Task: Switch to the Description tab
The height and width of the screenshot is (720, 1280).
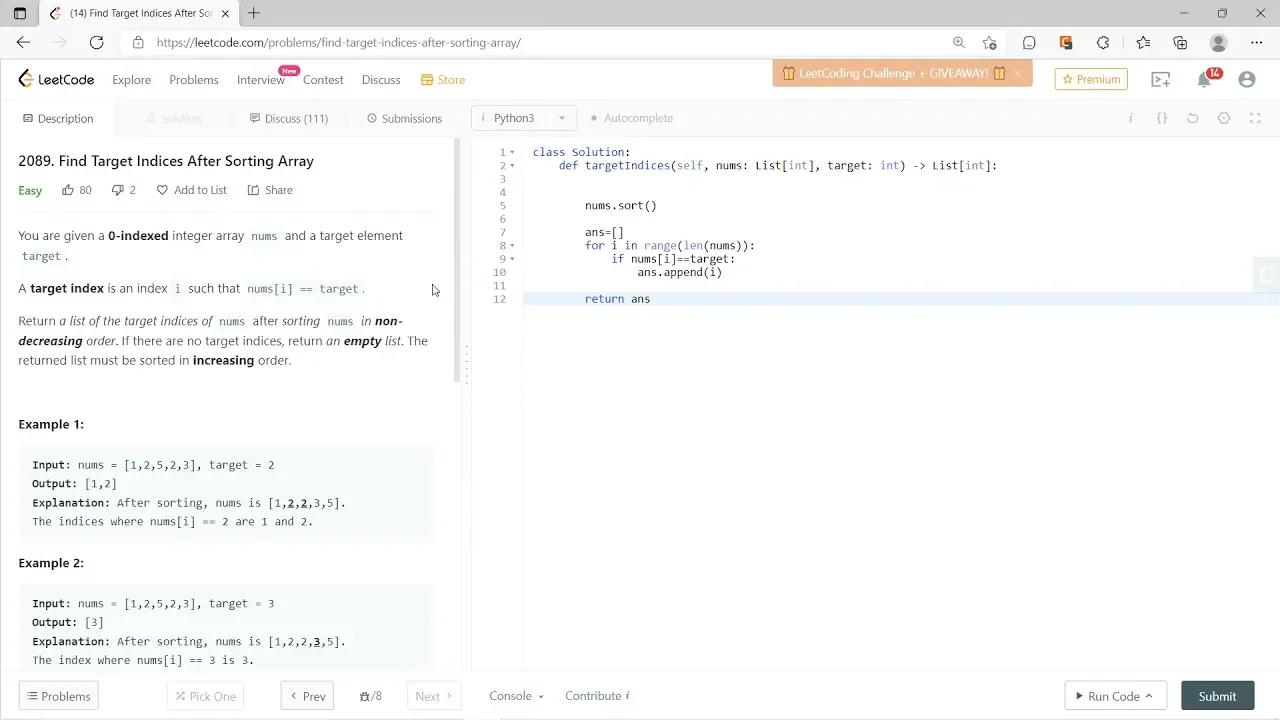Action: [x=58, y=118]
